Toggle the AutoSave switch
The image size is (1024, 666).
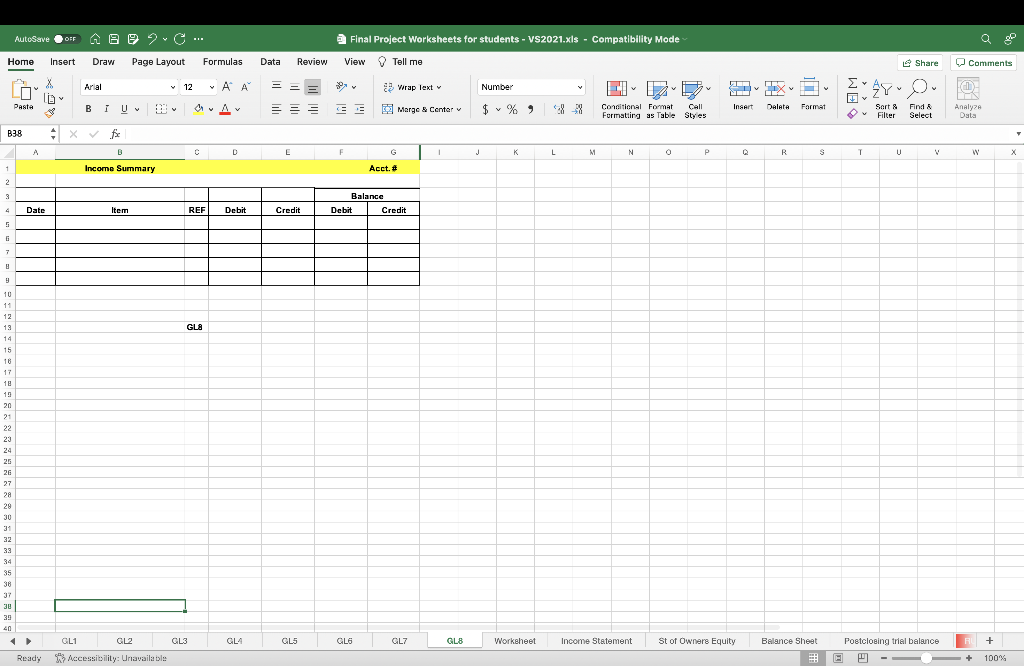pos(67,39)
